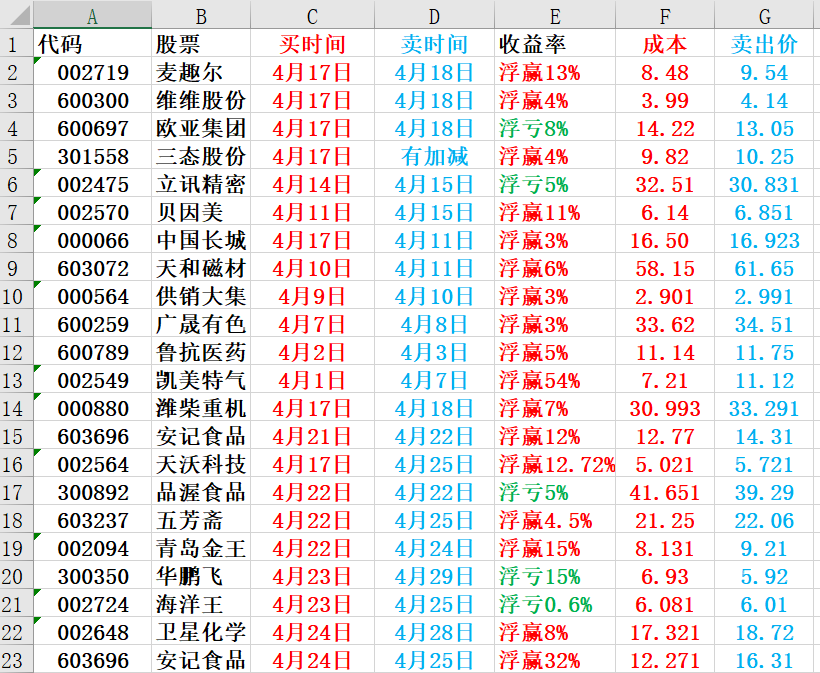Select cell 海洋王
This screenshot has height=673, width=820.
[201, 603]
